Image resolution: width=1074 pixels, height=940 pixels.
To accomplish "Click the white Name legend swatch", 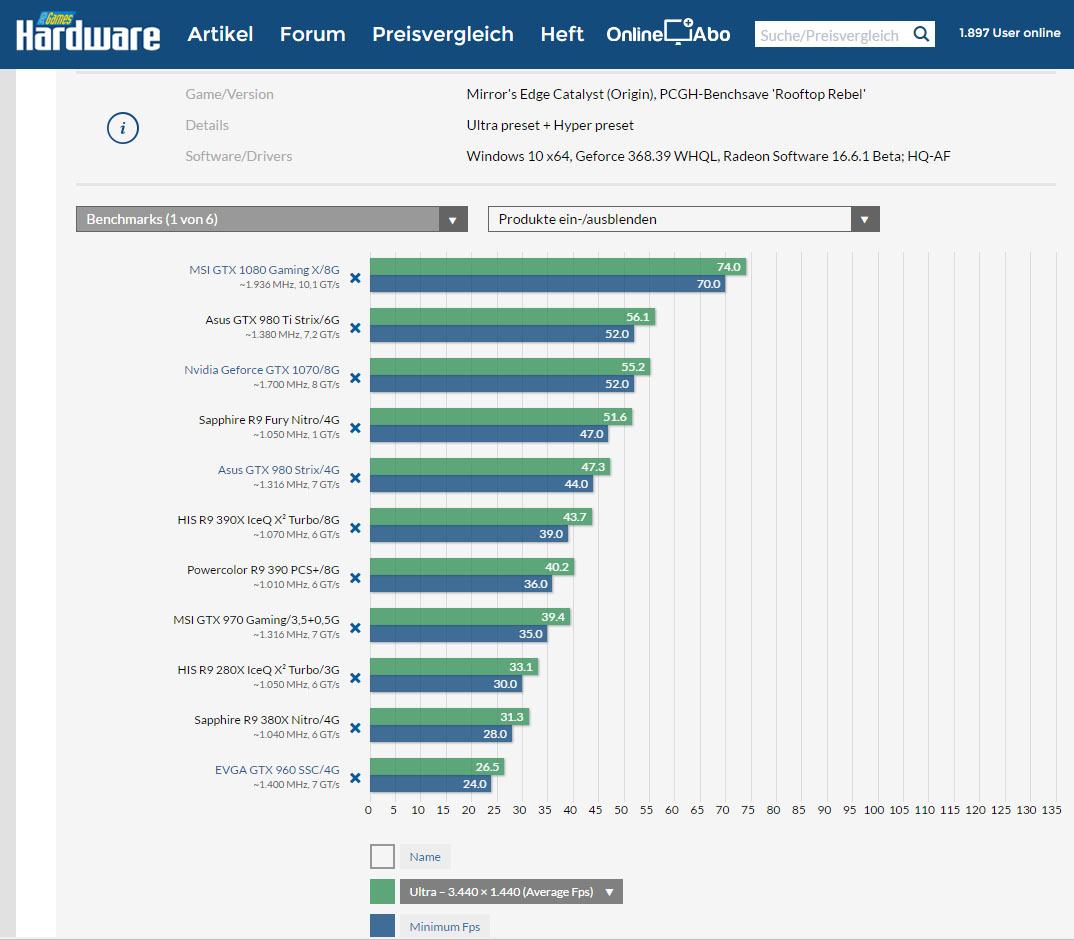I will pyautogui.click(x=382, y=856).
